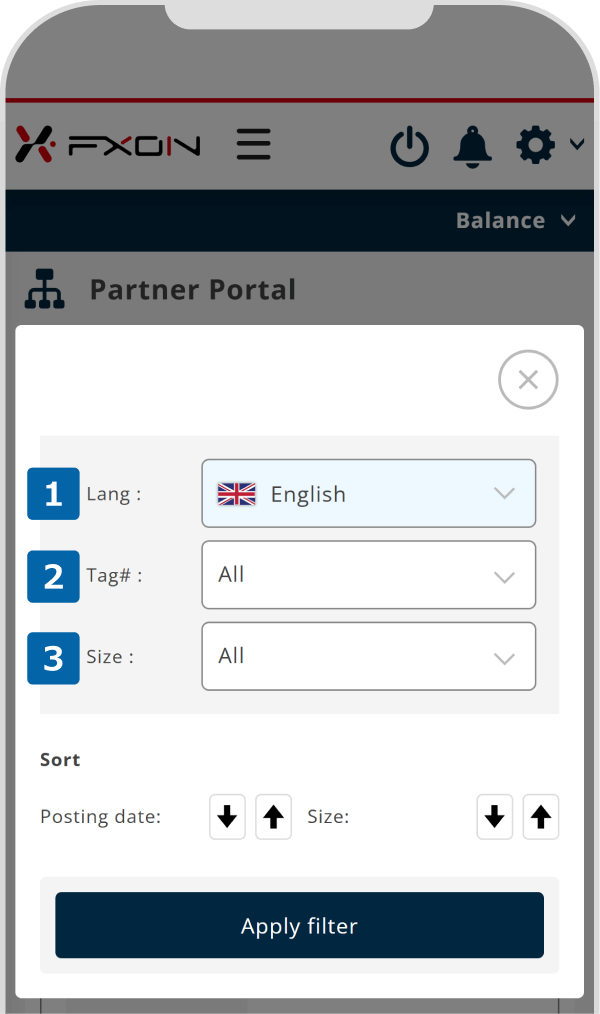Screen dimensions: 600x1014
Task: Open the settings gear icon
Action: (x=535, y=146)
